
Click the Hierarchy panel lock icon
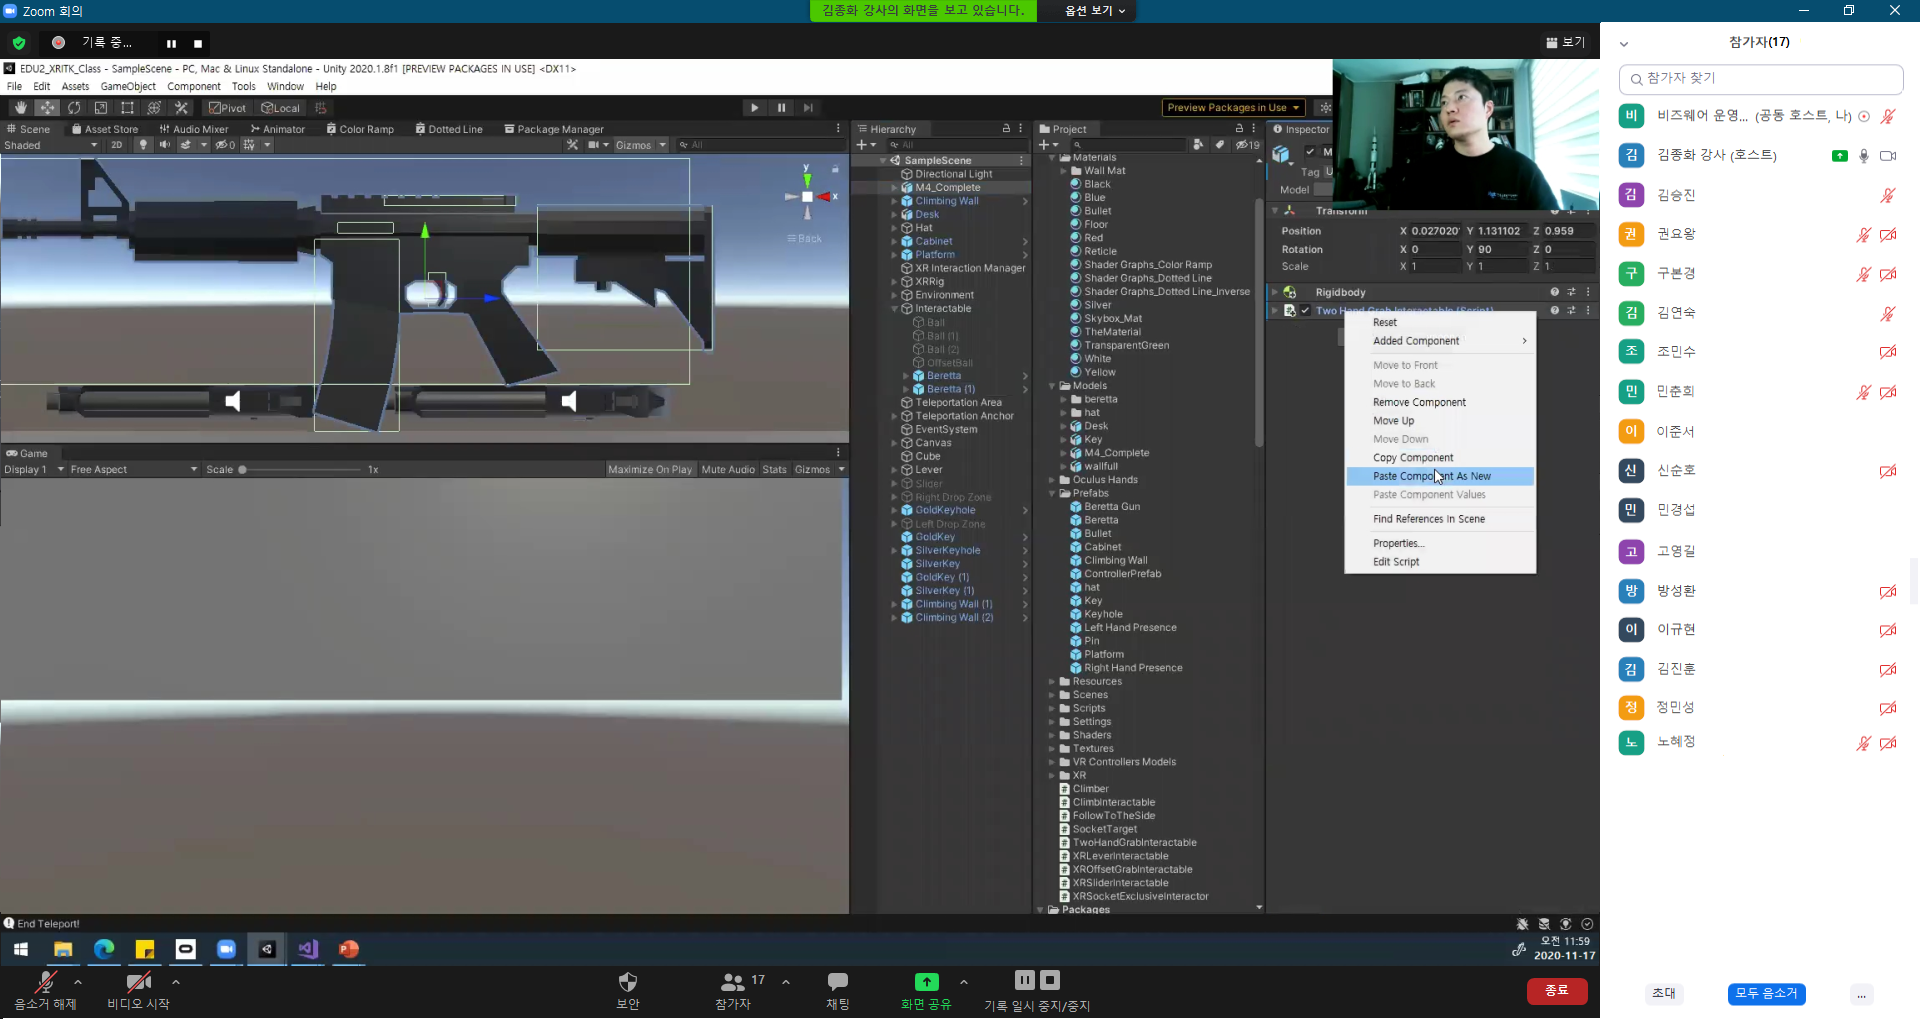(1006, 129)
